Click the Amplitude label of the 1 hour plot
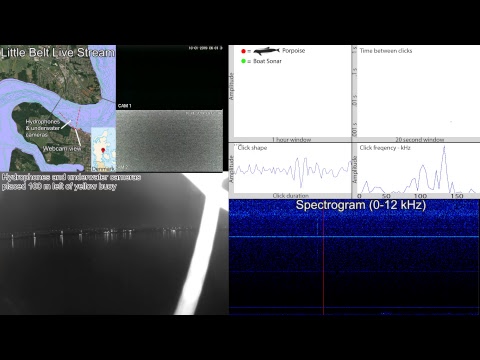480x360 pixels. pos(231,87)
